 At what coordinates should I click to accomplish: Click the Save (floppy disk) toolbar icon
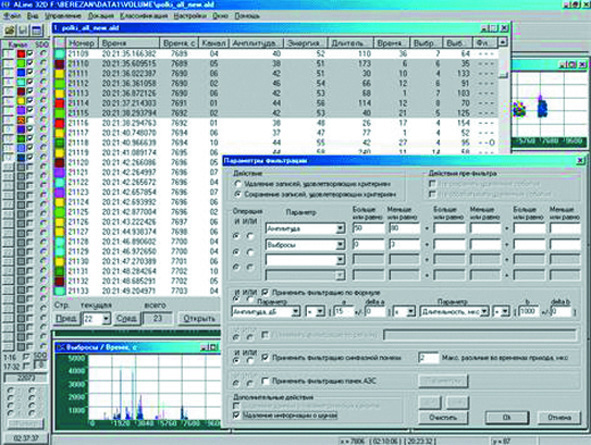click(x=23, y=30)
